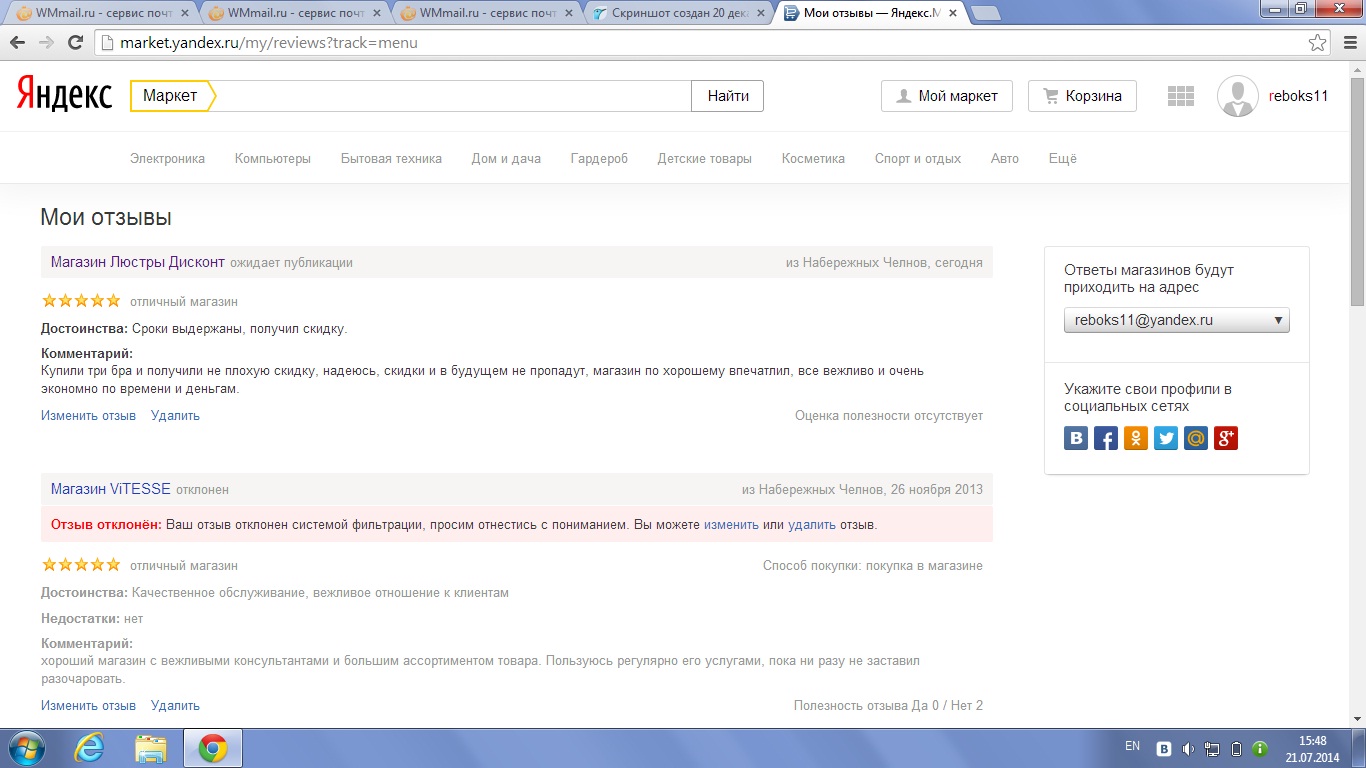The height and width of the screenshot is (768, 1366).
Task: Click the star rating of Люстры Дисконт review
Action: [x=80, y=300]
